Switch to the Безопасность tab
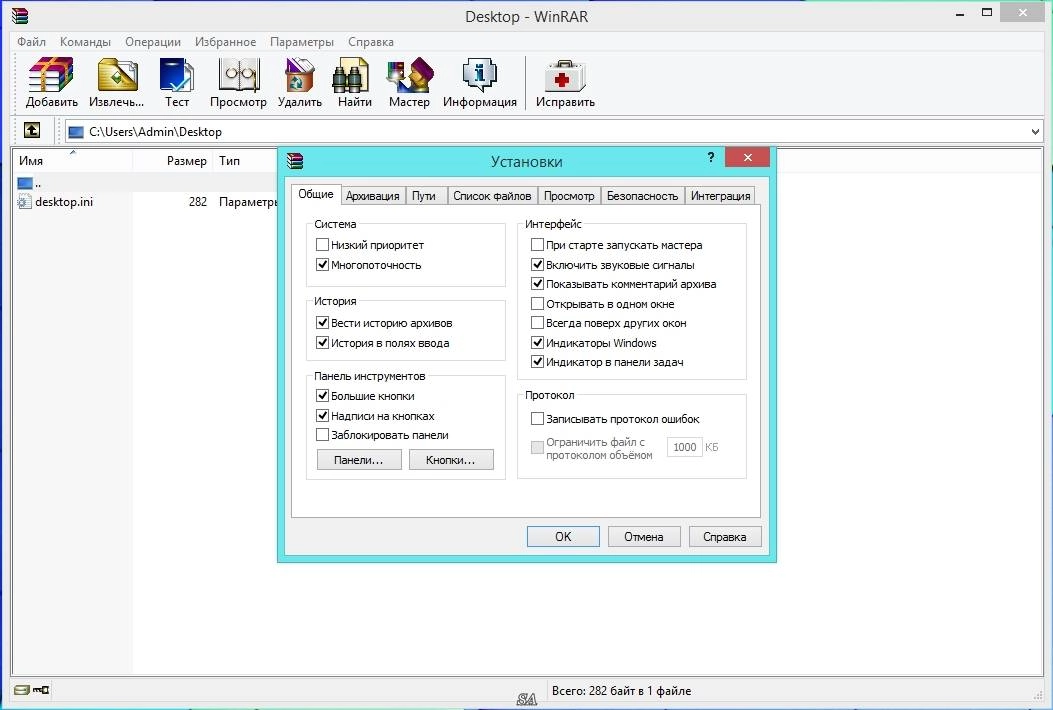The width and height of the screenshot is (1053, 710). pos(643,195)
